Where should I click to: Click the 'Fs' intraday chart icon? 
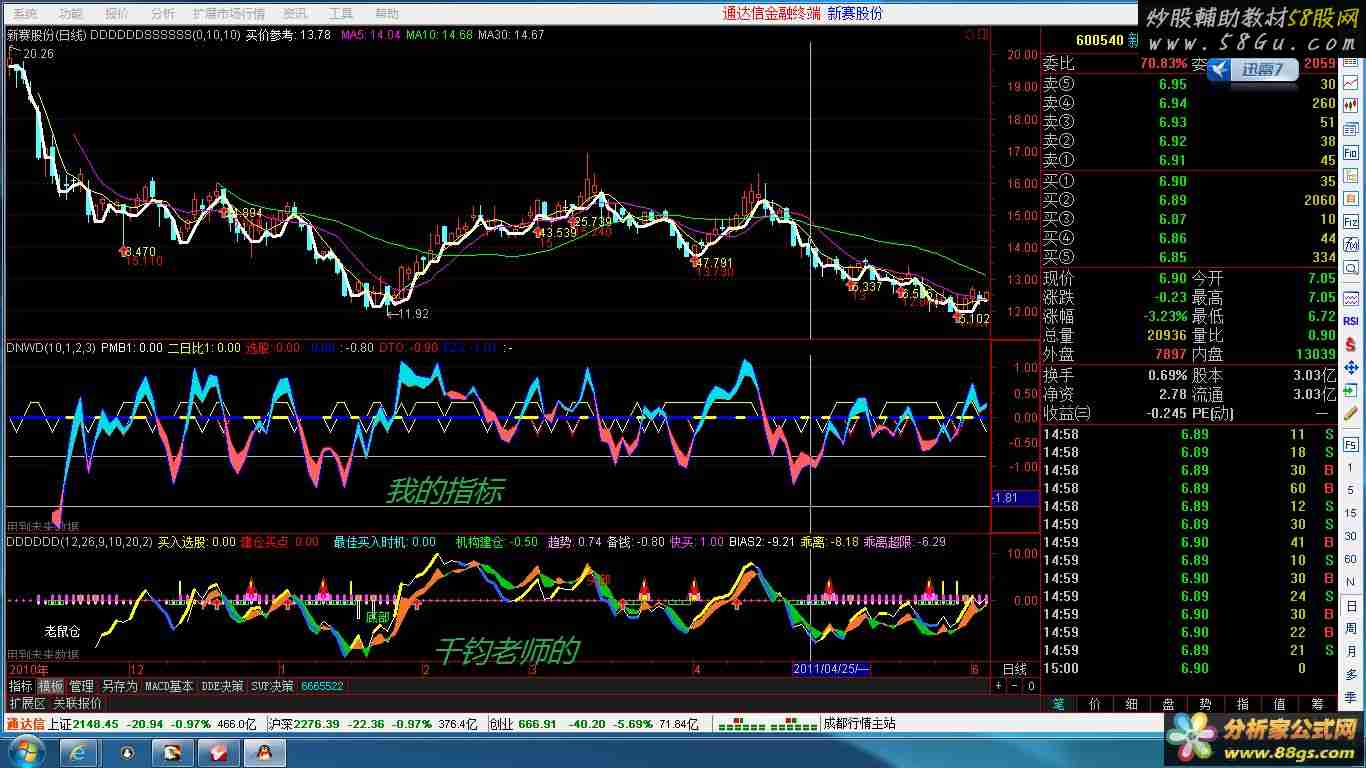pyautogui.click(x=1351, y=443)
